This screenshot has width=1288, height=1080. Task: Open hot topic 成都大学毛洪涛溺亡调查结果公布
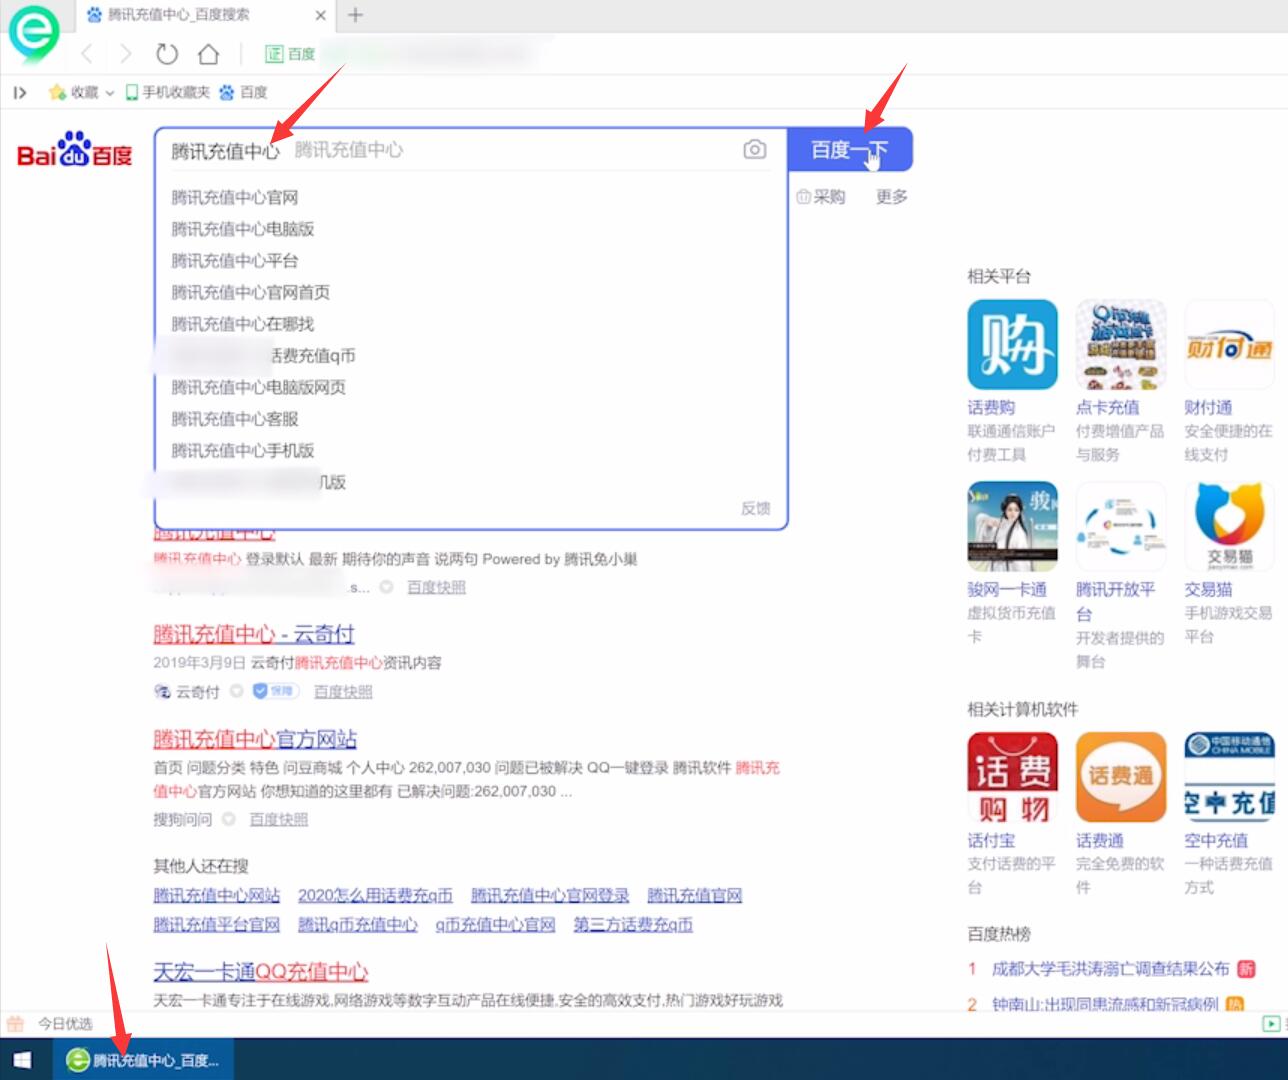coord(1110,968)
